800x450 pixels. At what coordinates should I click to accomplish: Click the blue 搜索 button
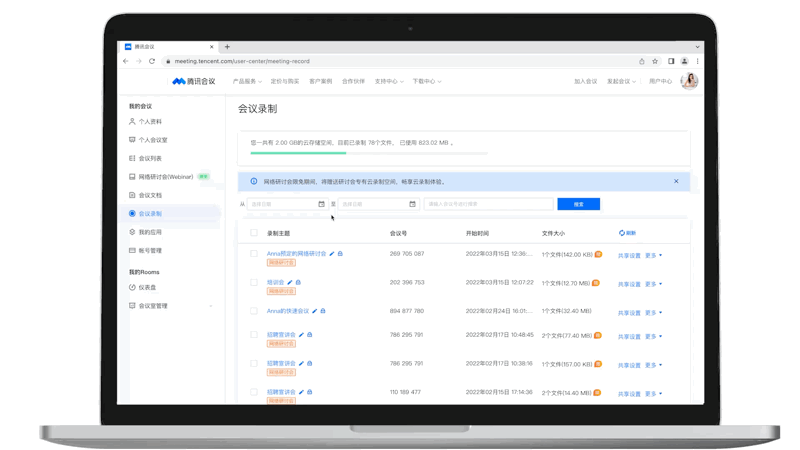click(x=578, y=204)
